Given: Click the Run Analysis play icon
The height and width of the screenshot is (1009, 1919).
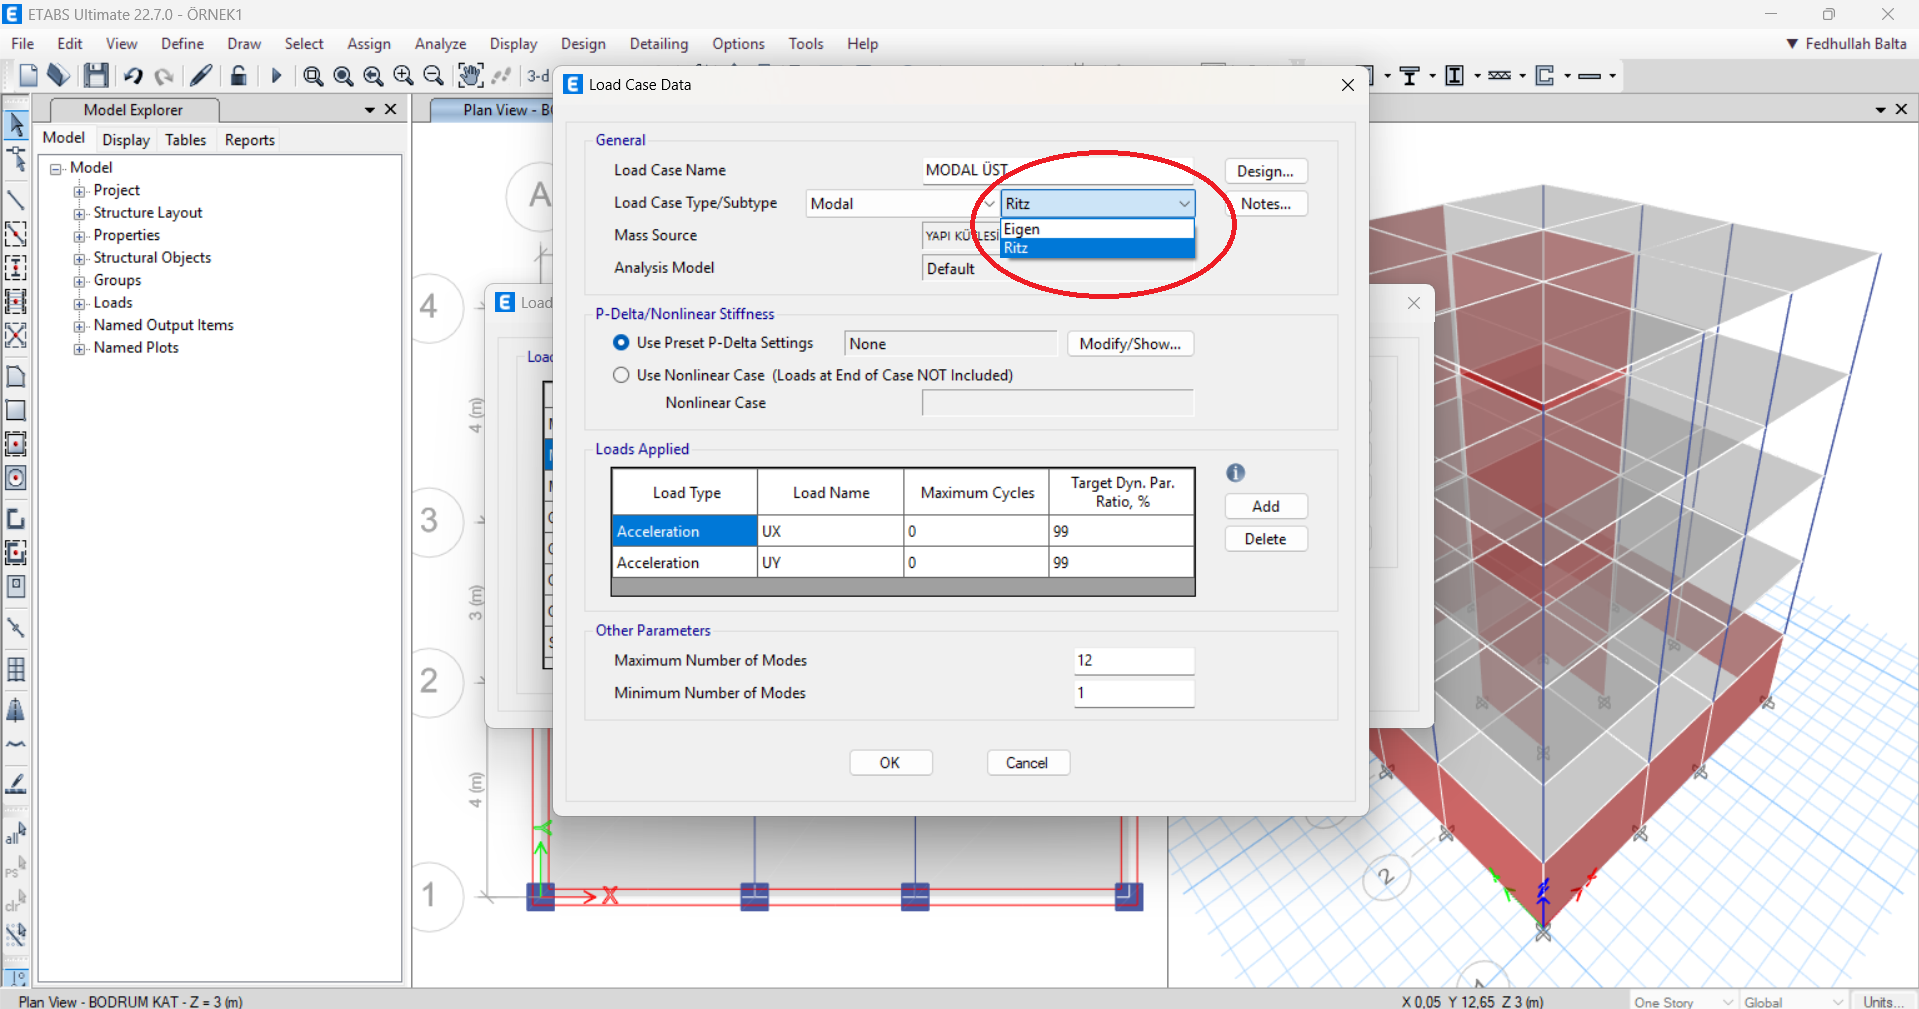Looking at the screenshot, I should tap(276, 76).
